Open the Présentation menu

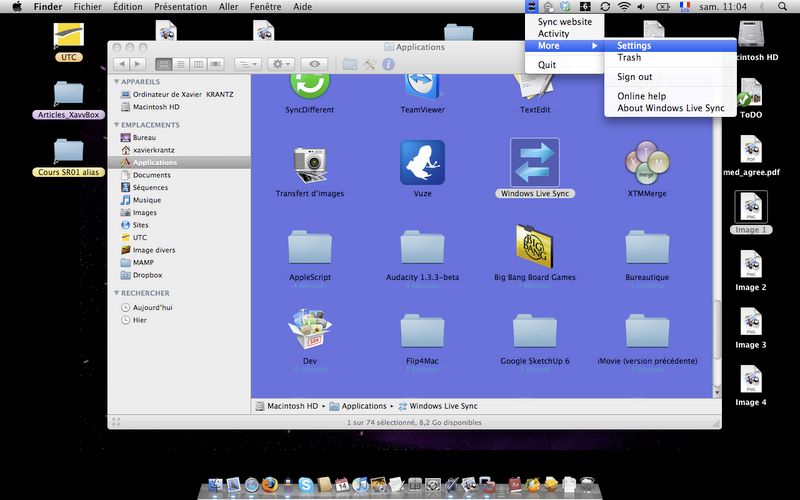tap(181, 7)
